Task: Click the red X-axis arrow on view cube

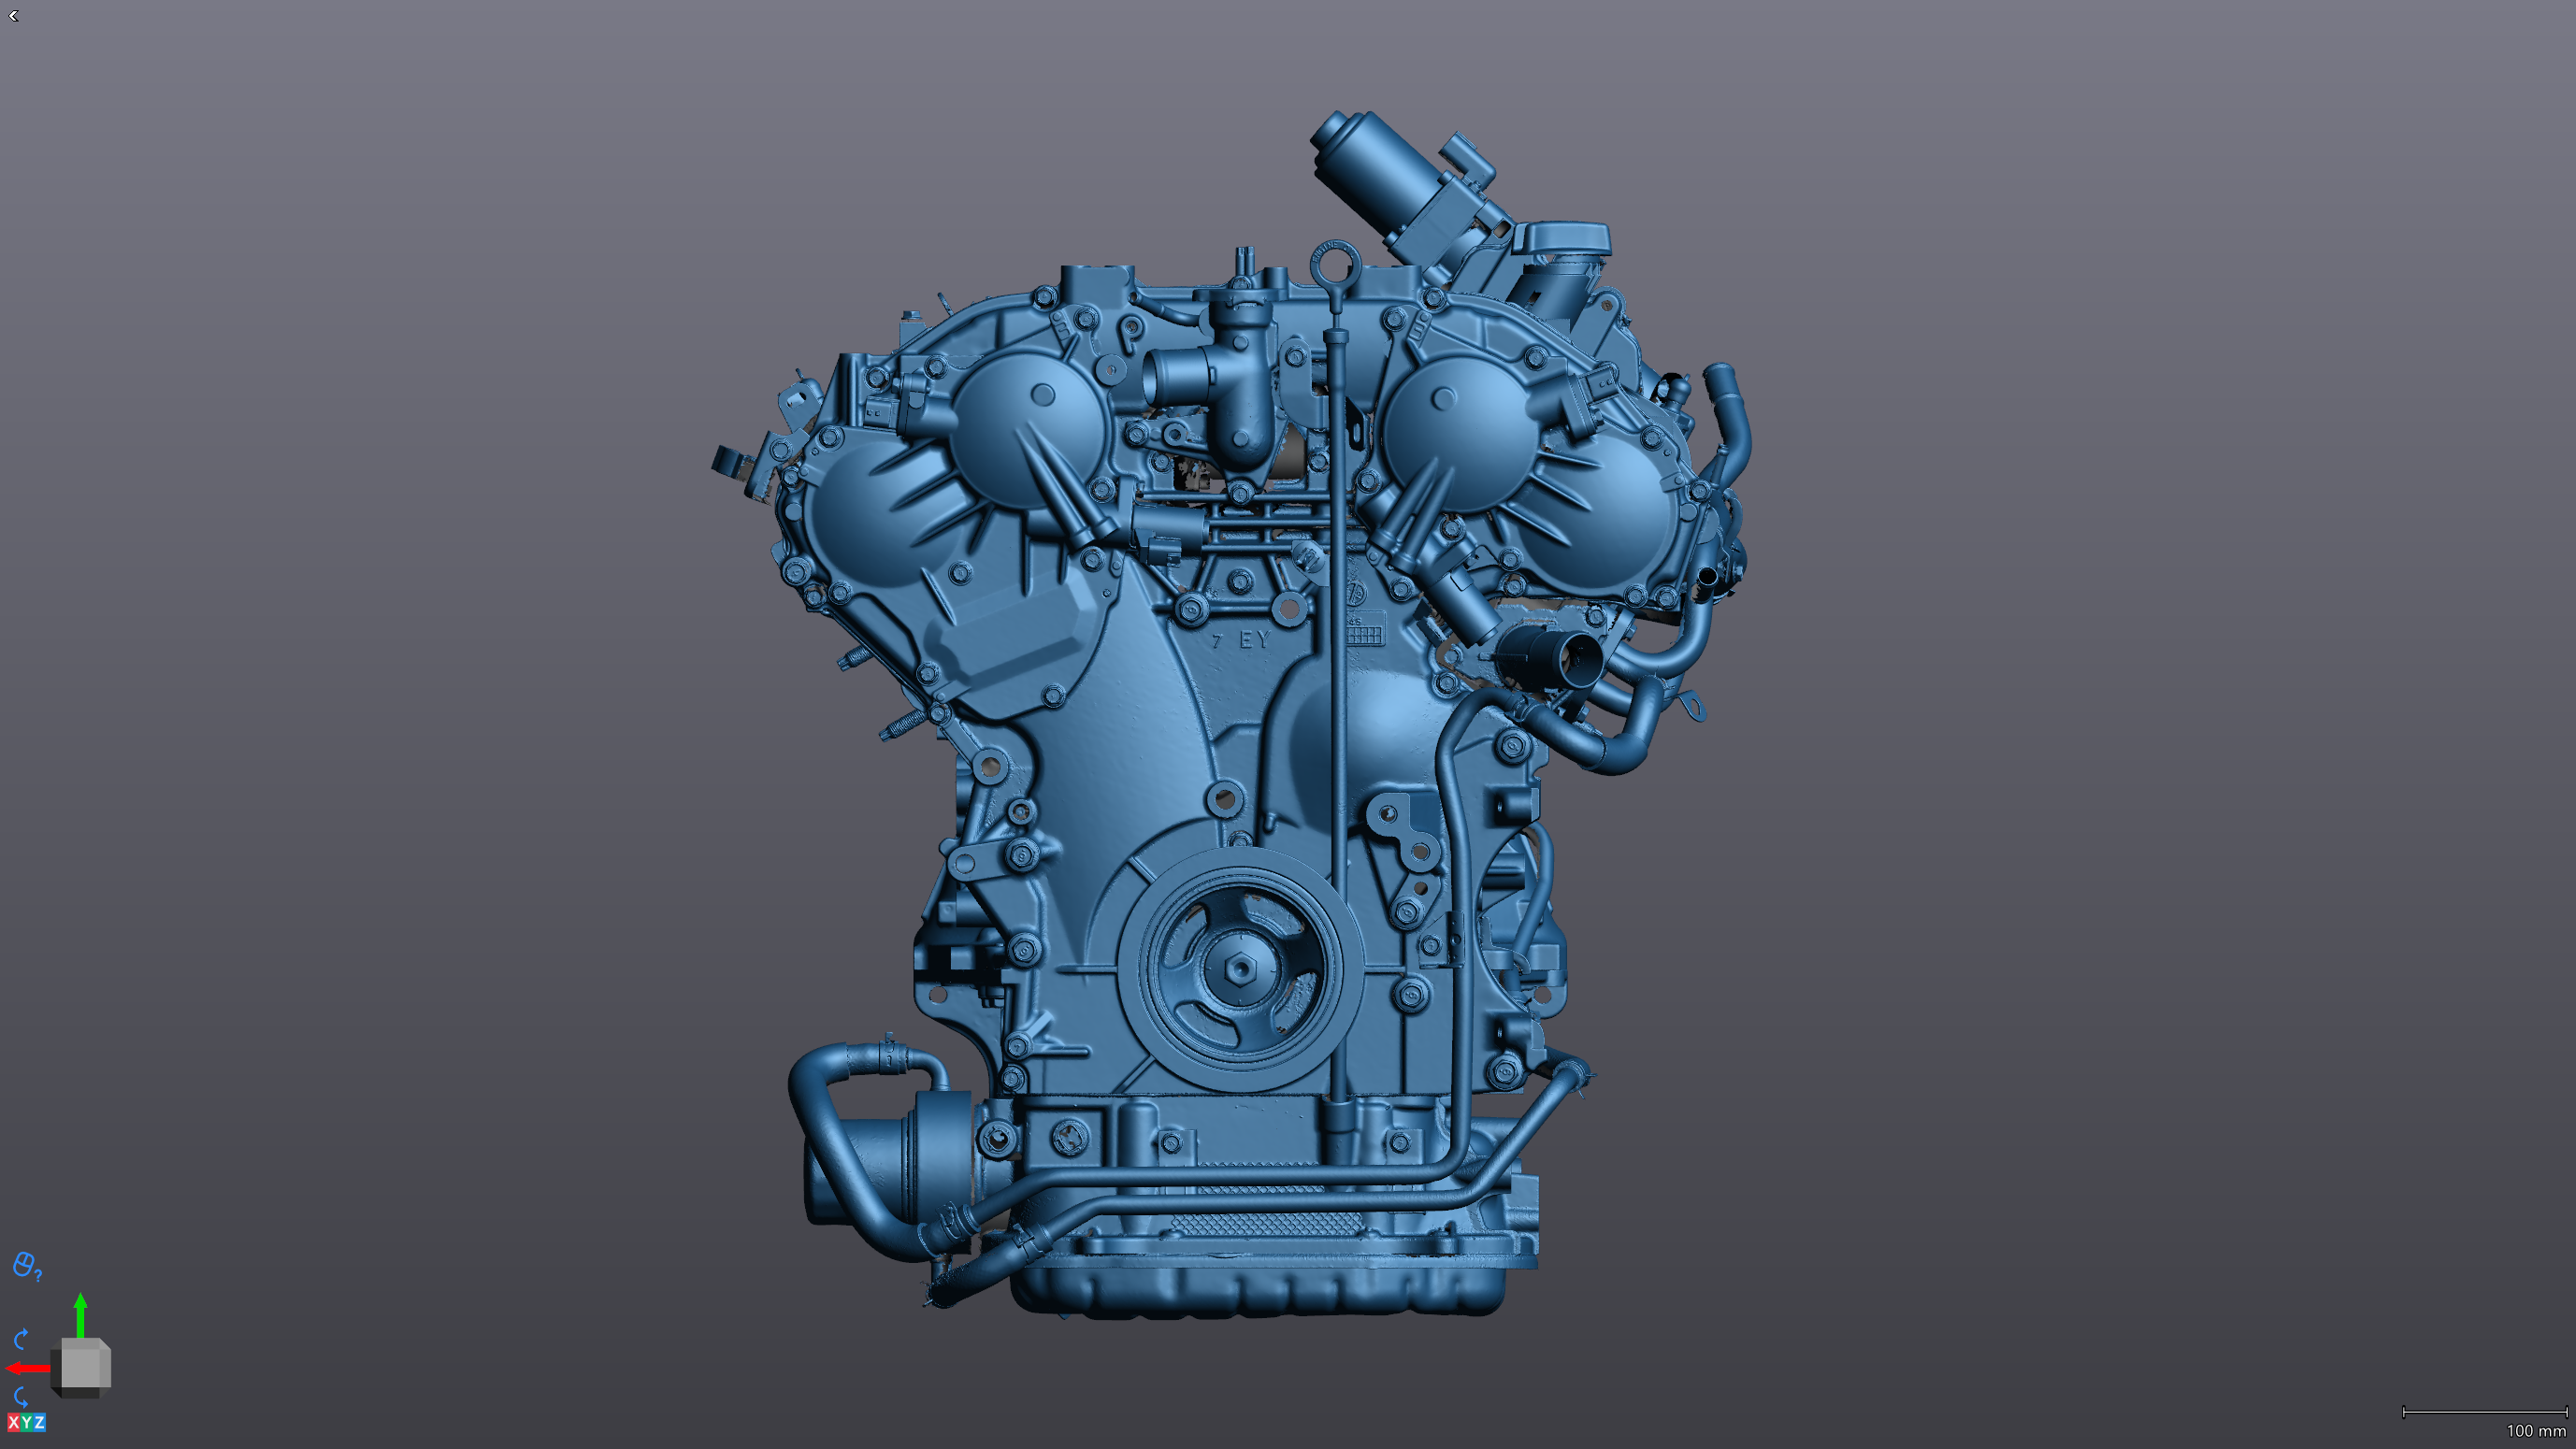Action: 29,1368
